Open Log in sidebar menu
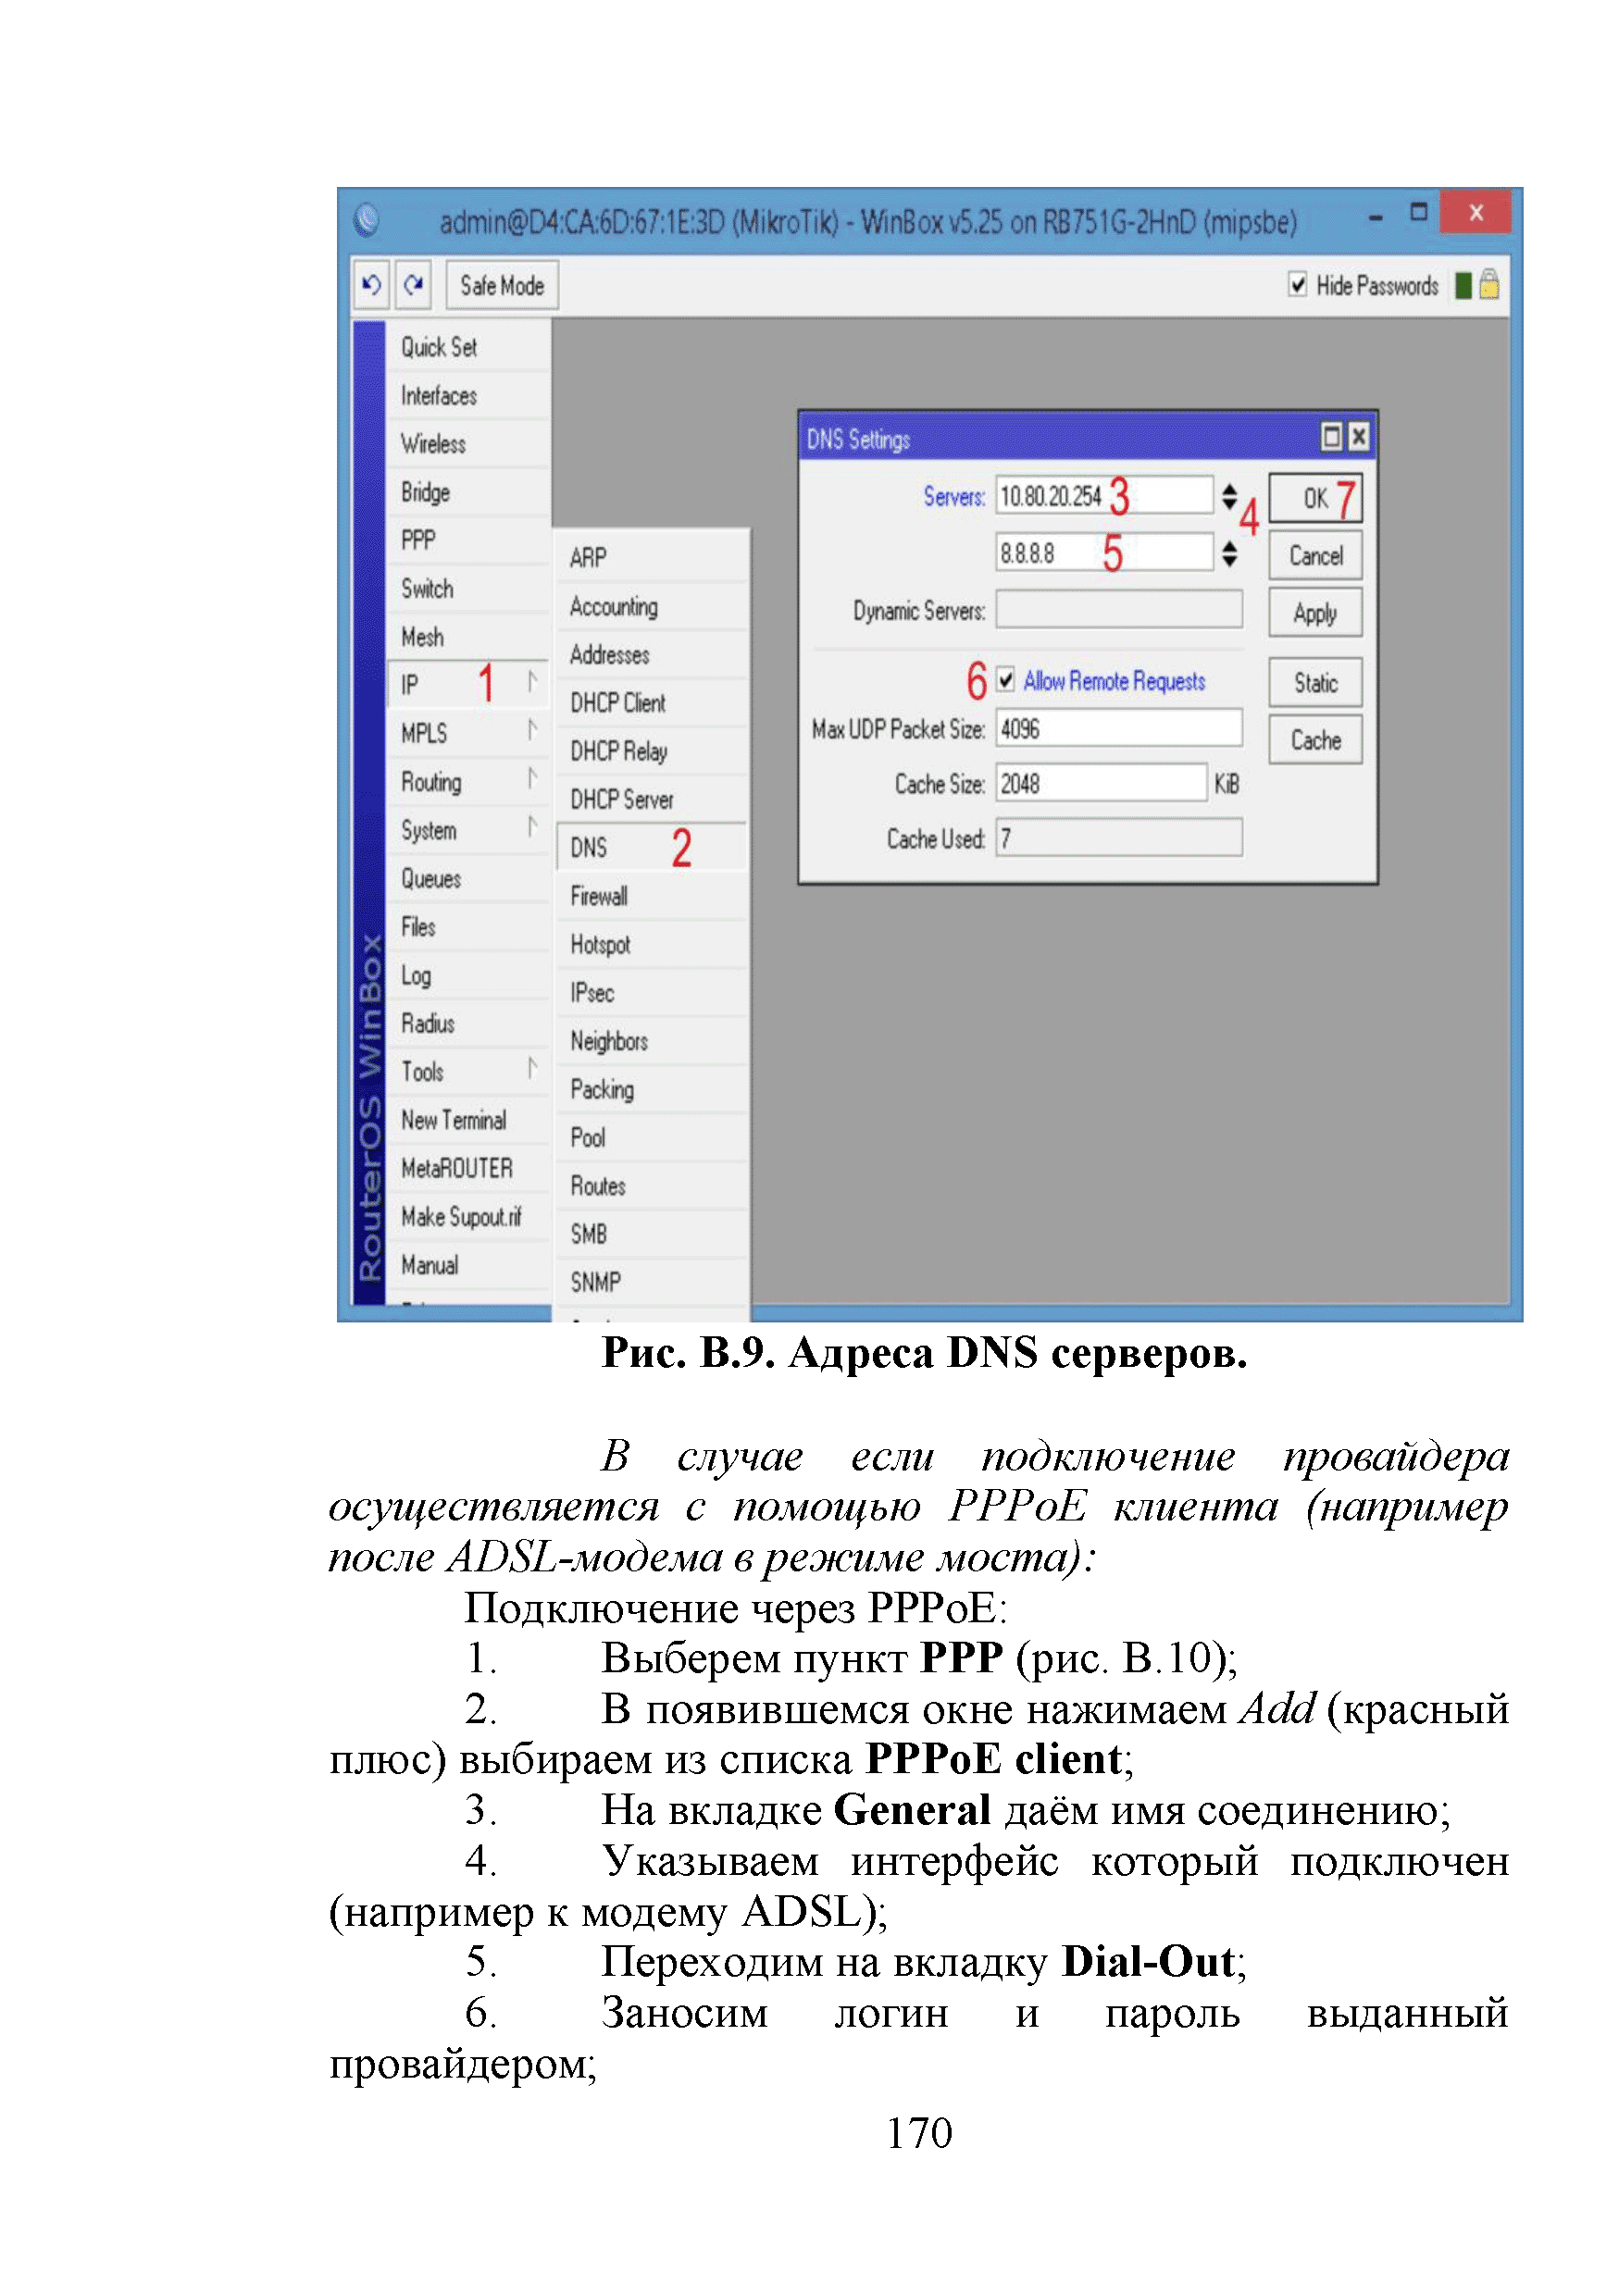Viewport: 1619px width, 2296px height. tap(468, 976)
